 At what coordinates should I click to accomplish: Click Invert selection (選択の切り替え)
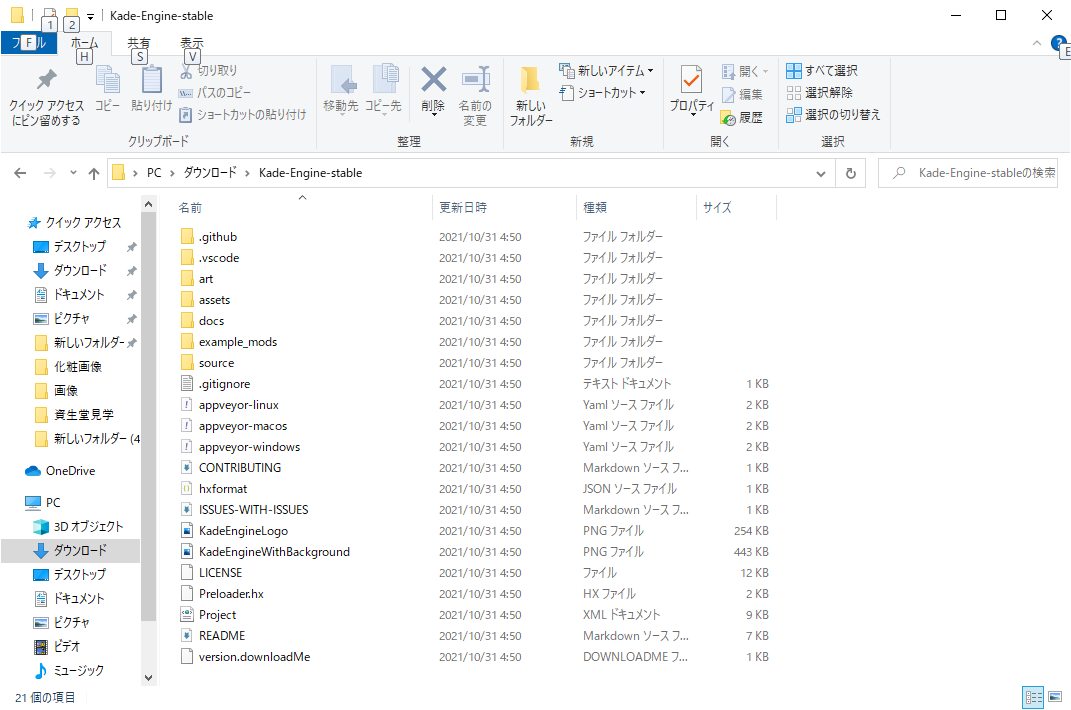click(833, 115)
